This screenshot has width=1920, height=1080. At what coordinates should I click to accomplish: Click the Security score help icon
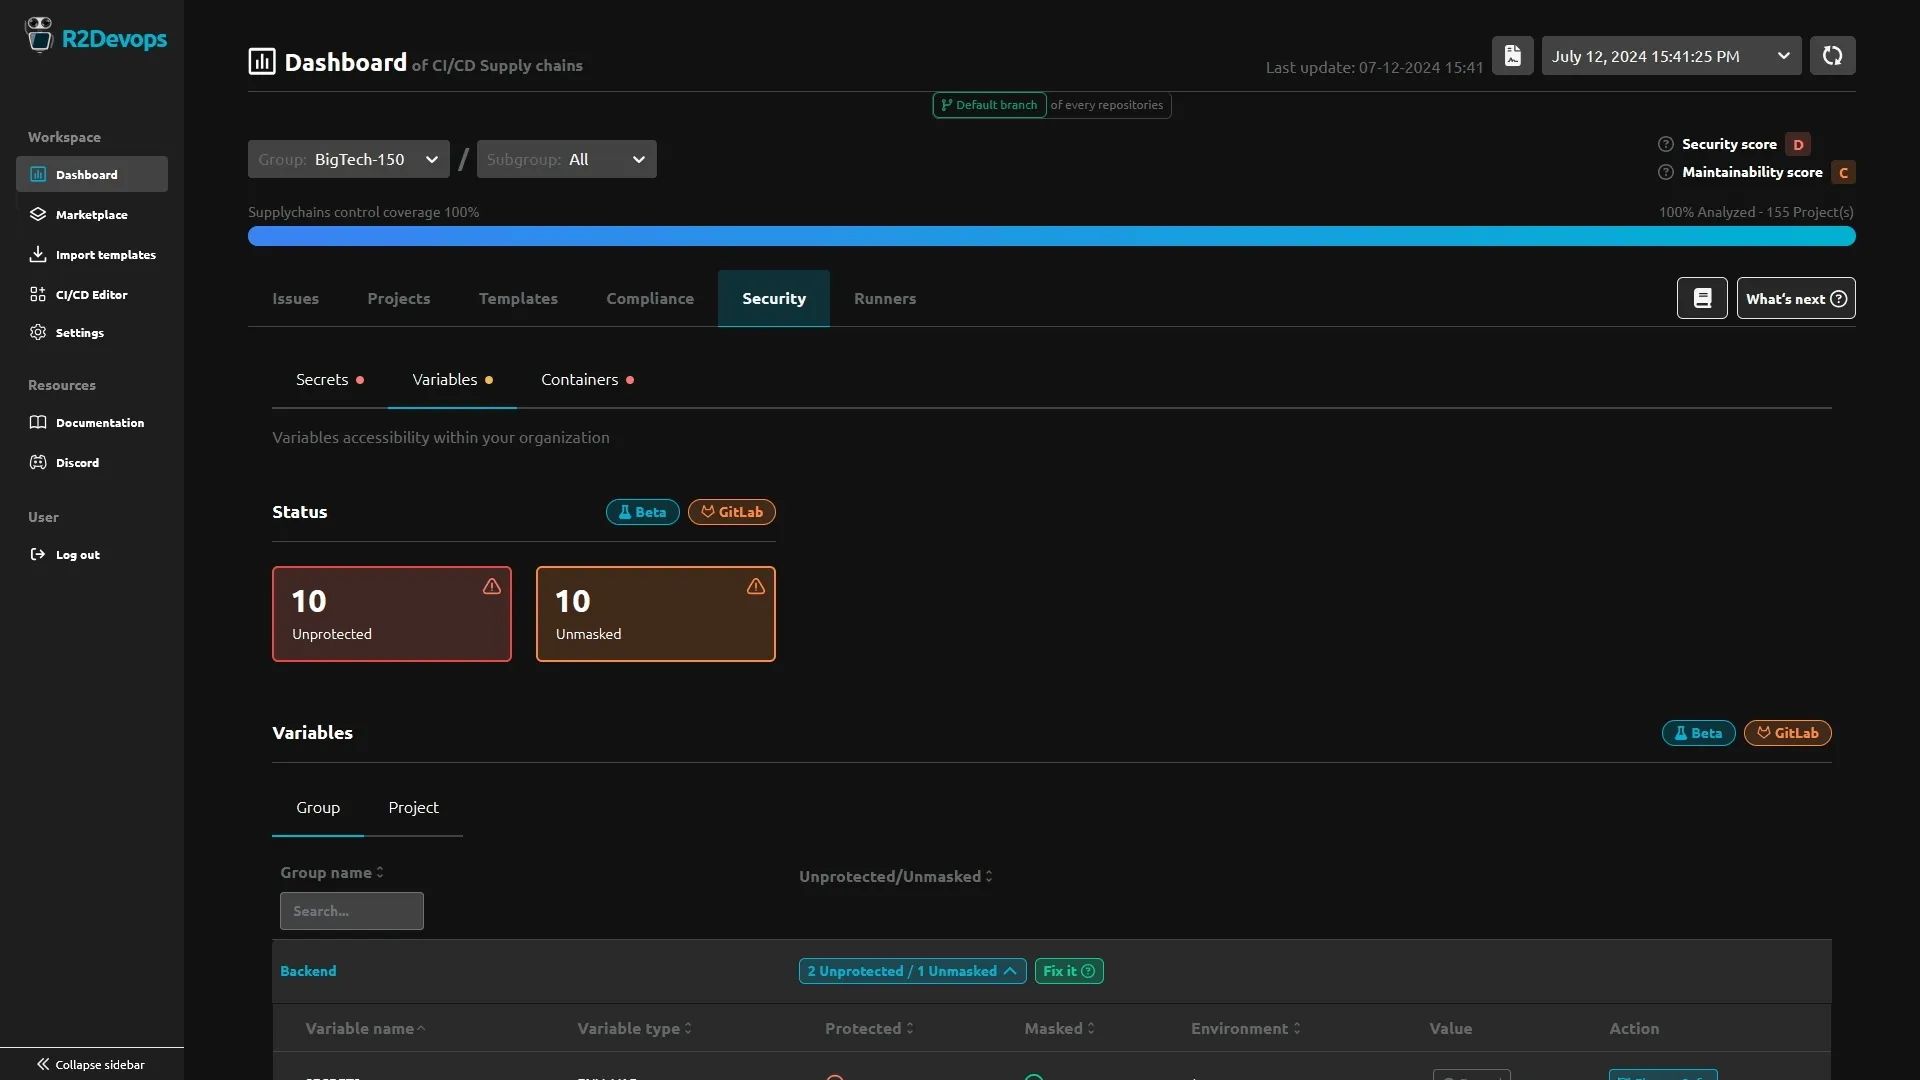pos(1665,144)
